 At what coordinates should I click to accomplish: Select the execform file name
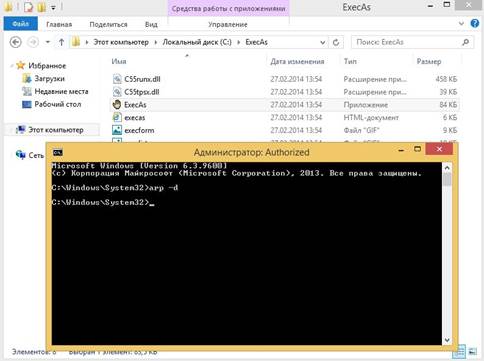click(139, 130)
